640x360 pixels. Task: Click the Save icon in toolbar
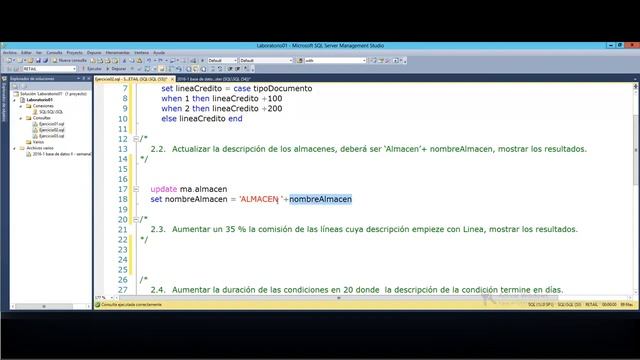pyautogui.click(x=38, y=60)
